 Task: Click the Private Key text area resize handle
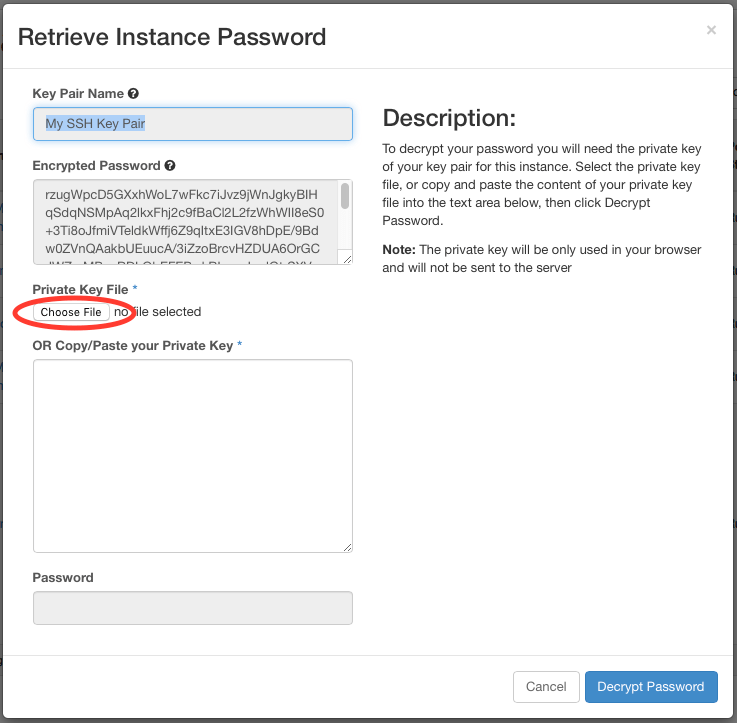click(347, 547)
